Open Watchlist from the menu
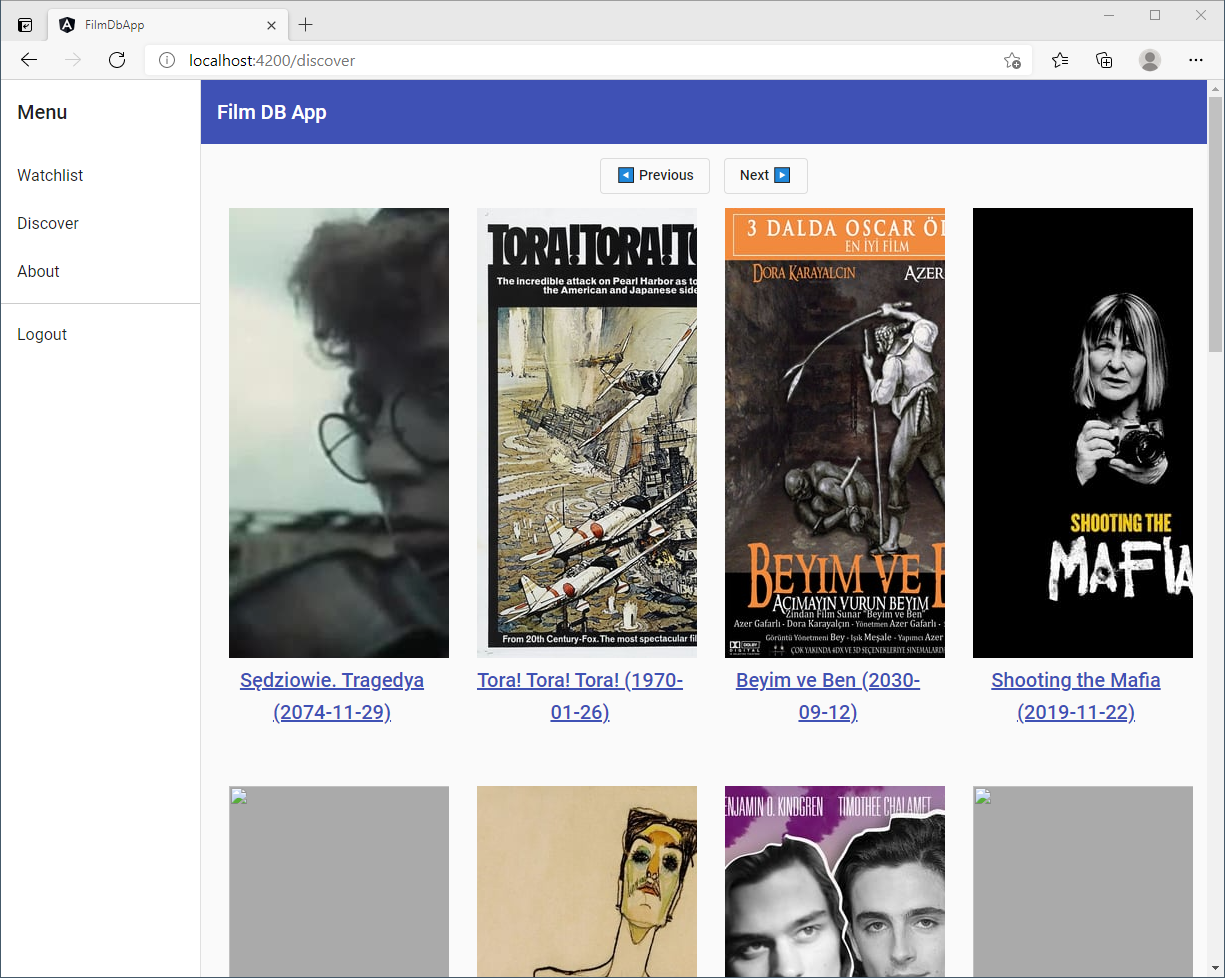Viewport: 1225px width, 978px height. tap(50, 175)
